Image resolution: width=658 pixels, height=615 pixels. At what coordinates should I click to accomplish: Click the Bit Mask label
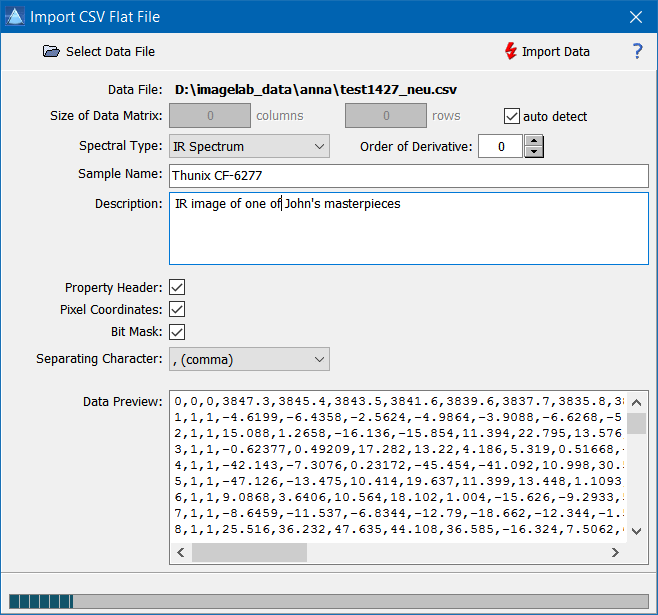136,331
